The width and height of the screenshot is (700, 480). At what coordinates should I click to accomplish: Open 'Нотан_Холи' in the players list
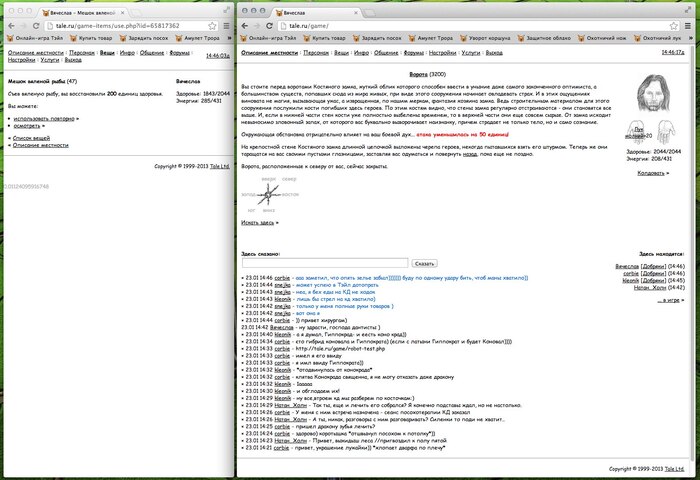click(650, 288)
